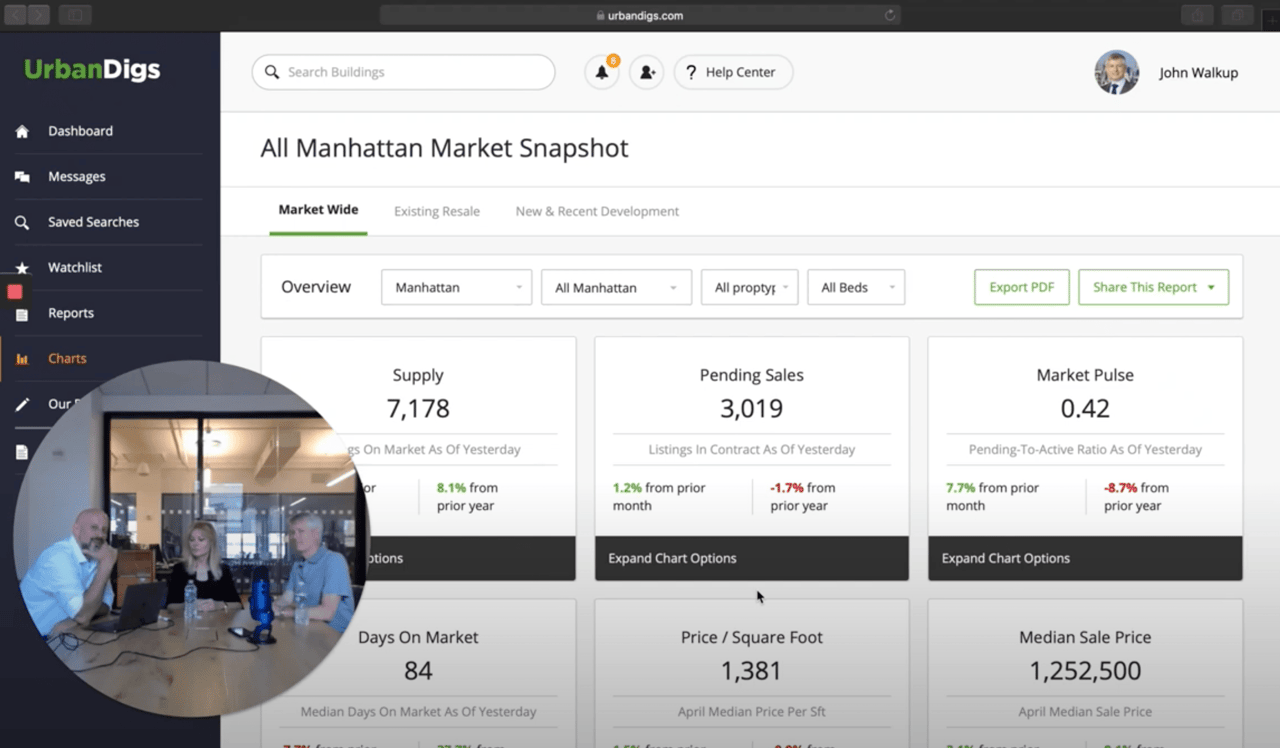Click the Charts bar-graph icon
The image size is (1280, 748).
click(22, 359)
